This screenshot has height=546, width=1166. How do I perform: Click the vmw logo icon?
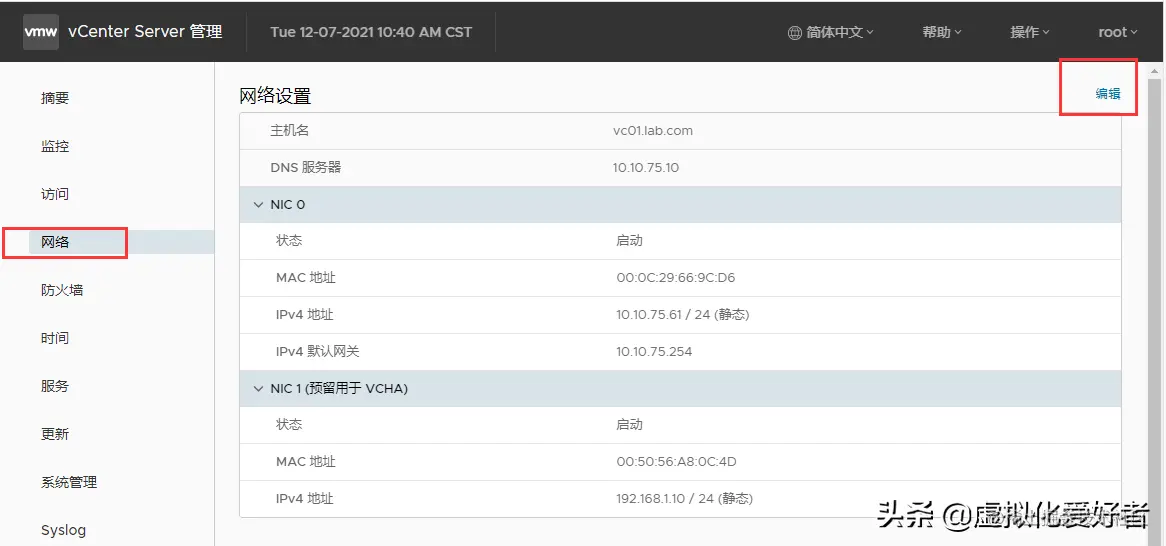41,32
